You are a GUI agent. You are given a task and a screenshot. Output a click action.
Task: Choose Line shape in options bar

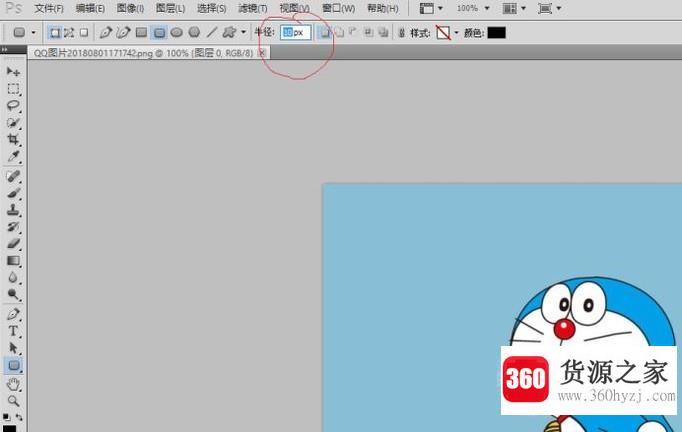click(212, 33)
